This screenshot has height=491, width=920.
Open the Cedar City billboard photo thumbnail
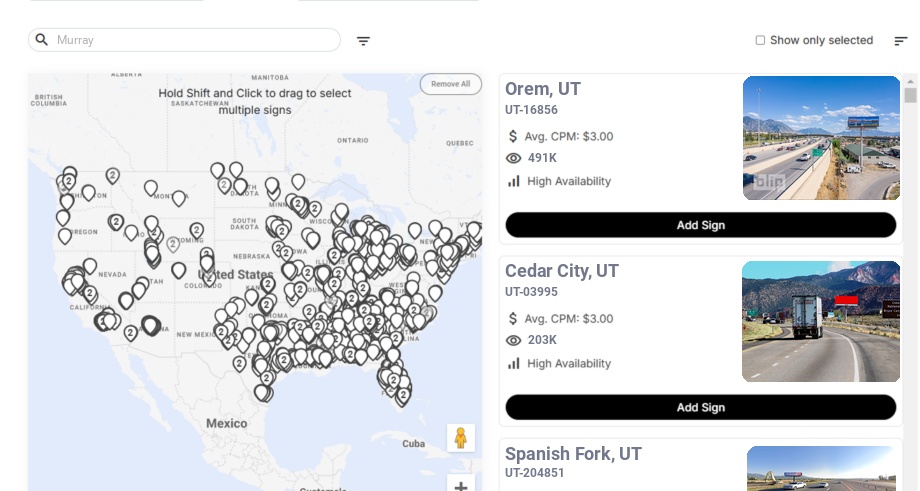coord(821,321)
